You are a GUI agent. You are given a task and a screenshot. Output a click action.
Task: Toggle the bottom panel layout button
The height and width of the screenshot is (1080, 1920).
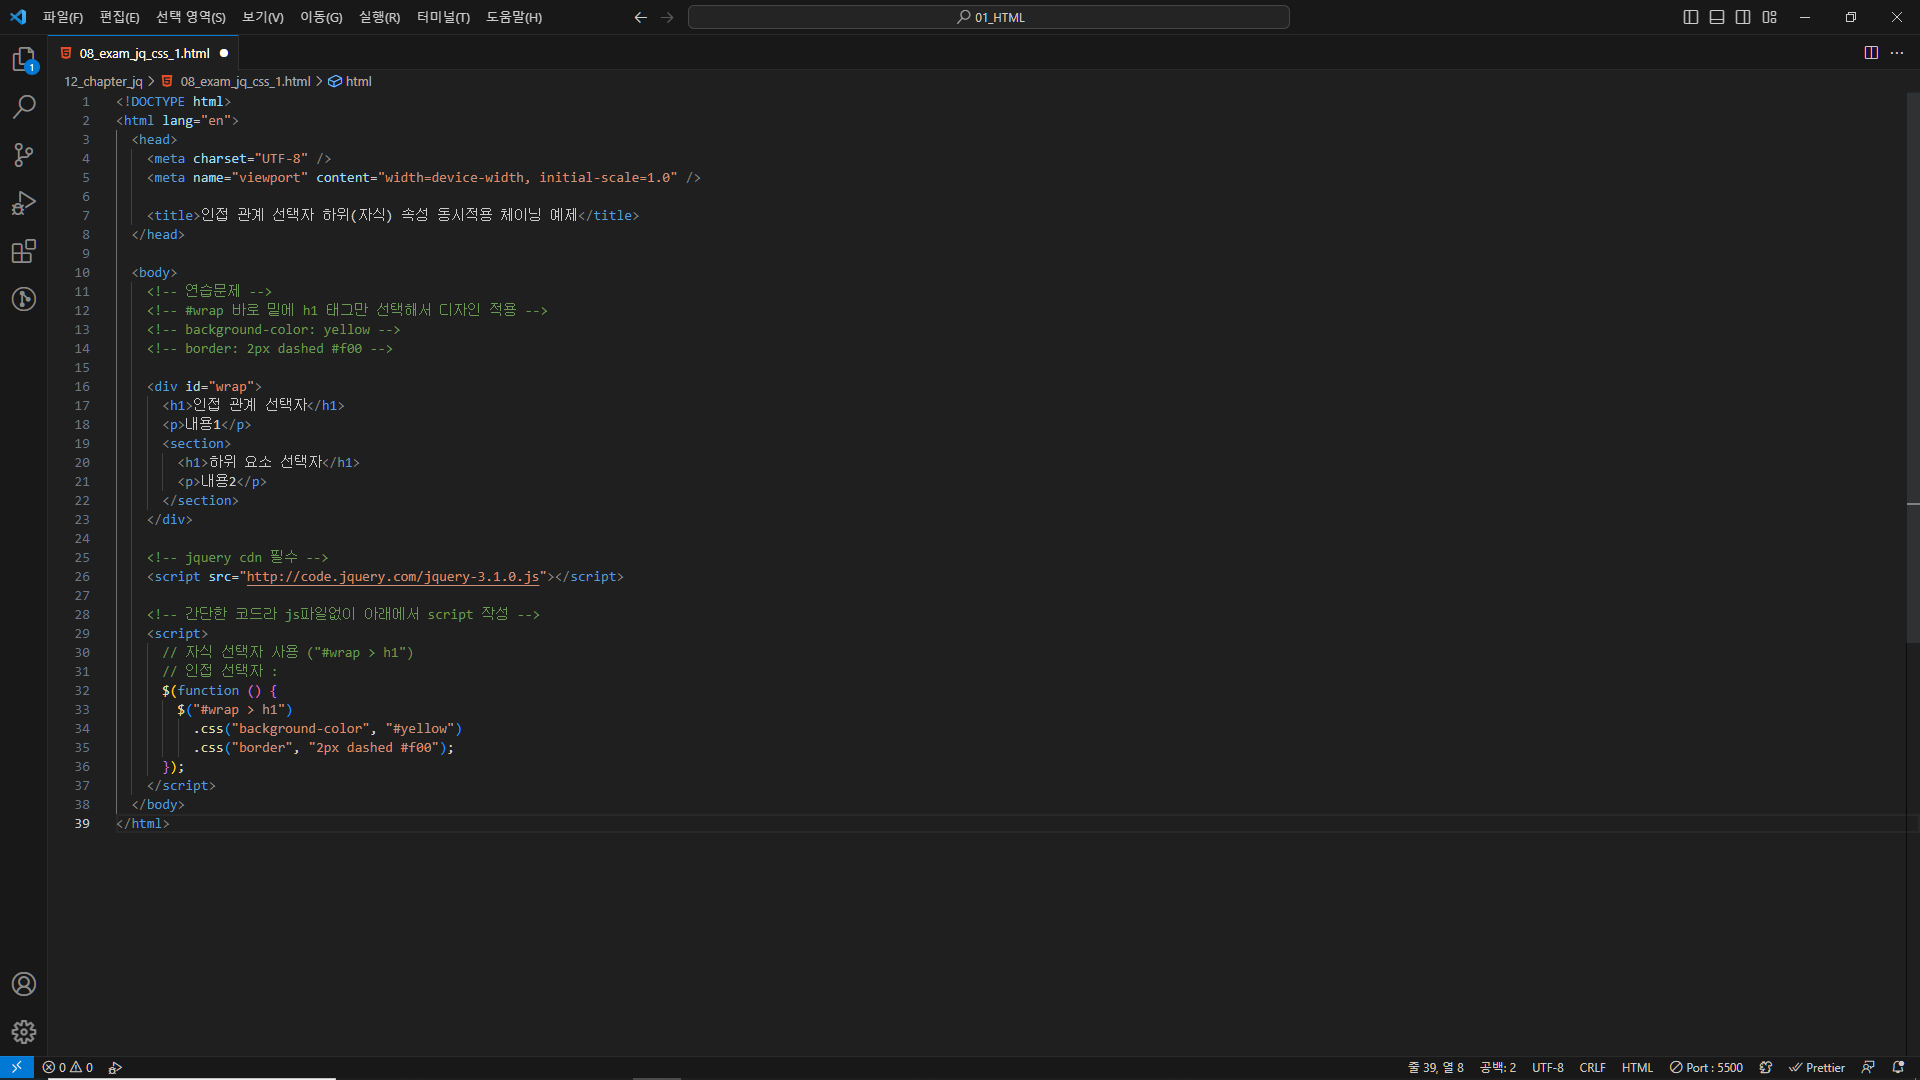pos(1717,17)
